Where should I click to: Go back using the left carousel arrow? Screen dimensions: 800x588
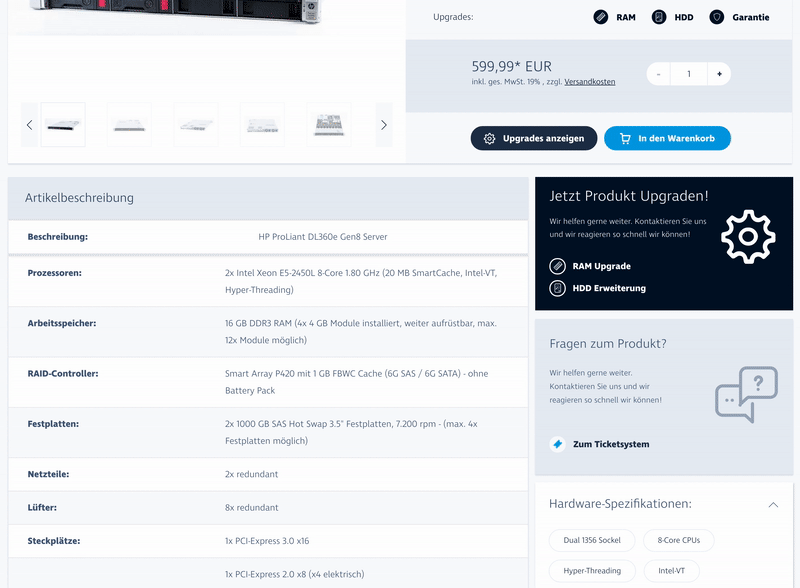click(27, 123)
